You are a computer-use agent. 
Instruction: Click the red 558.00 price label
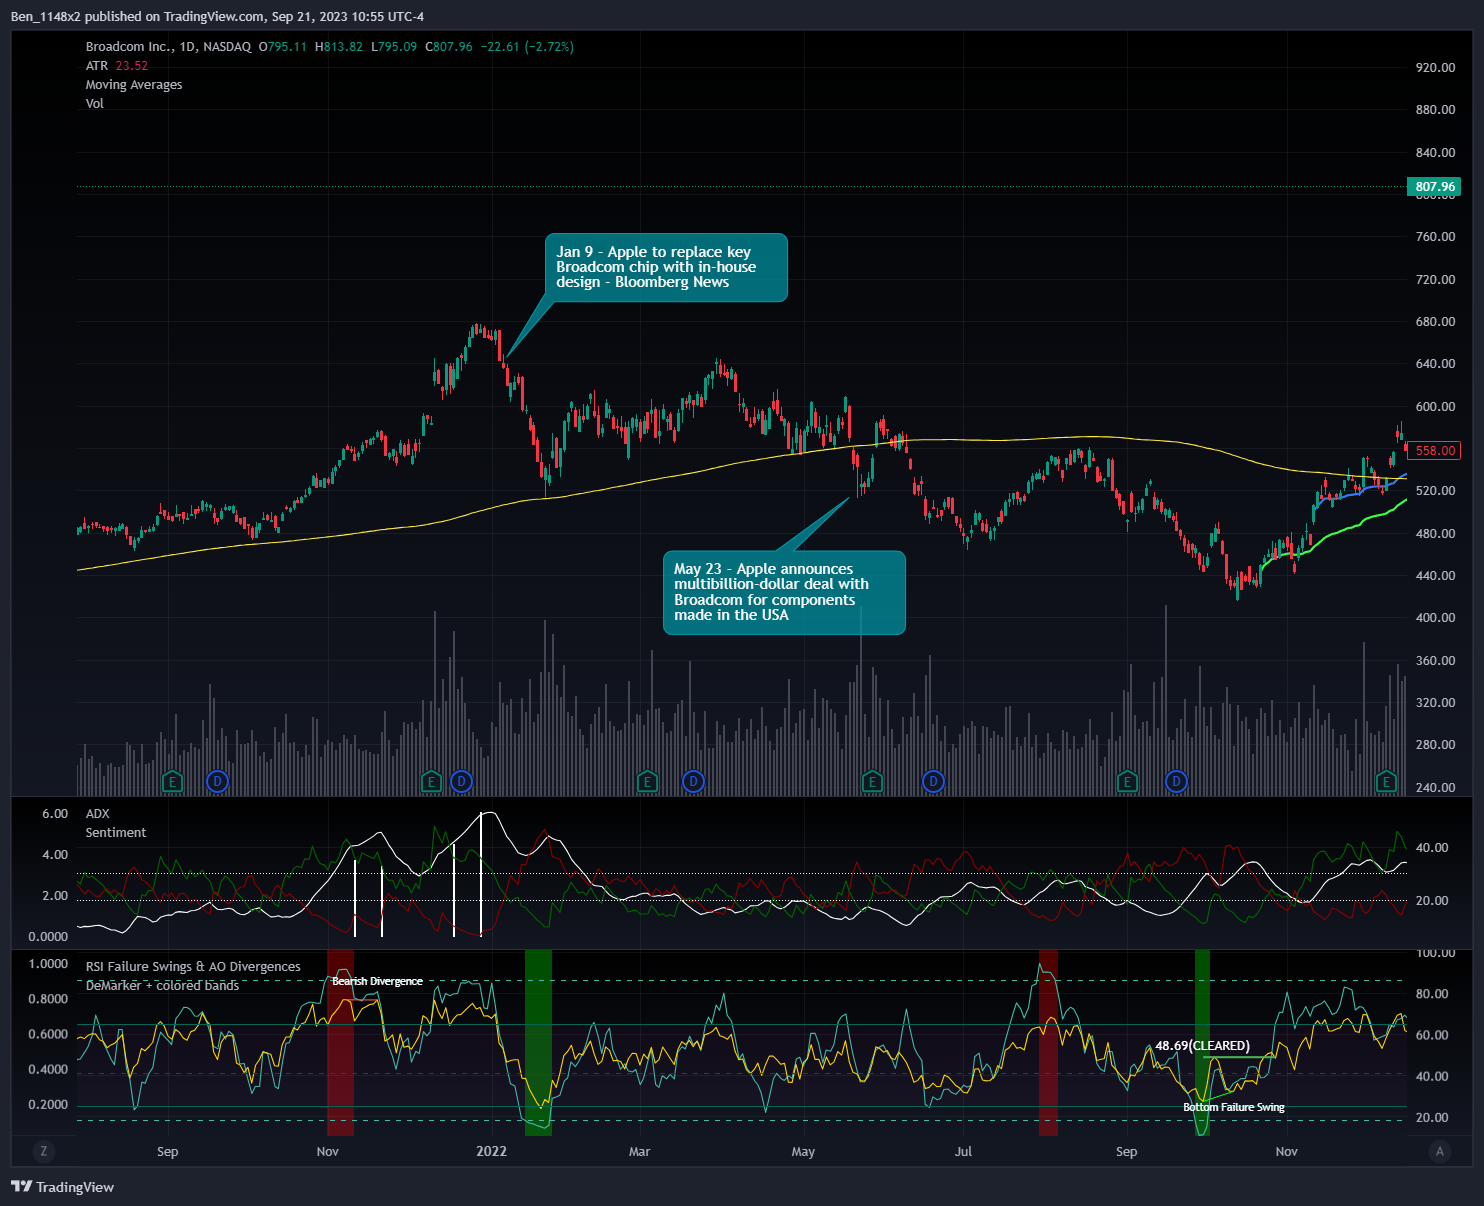[1435, 450]
